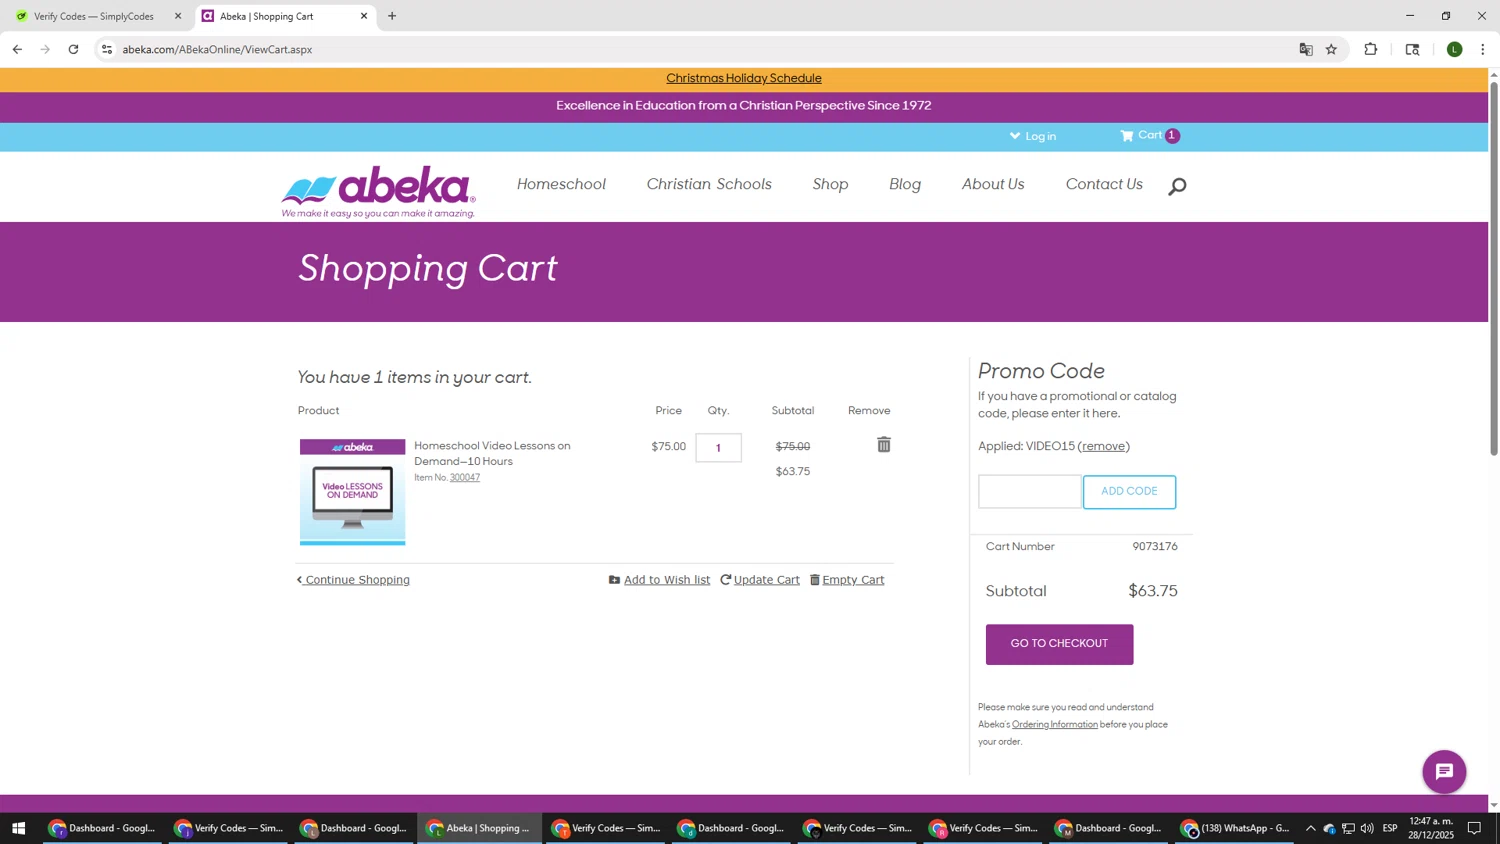Viewport: 1500px width, 844px height.
Task: Open the Chrome three-dot menu
Action: tap(1483, 49)
